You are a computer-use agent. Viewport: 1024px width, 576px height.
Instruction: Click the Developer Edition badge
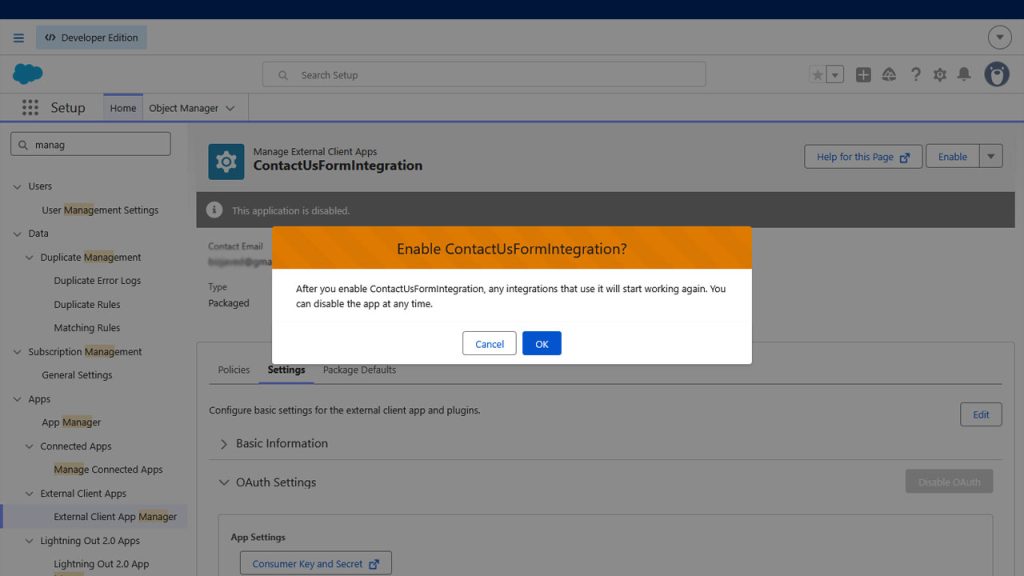click(91, 38)
